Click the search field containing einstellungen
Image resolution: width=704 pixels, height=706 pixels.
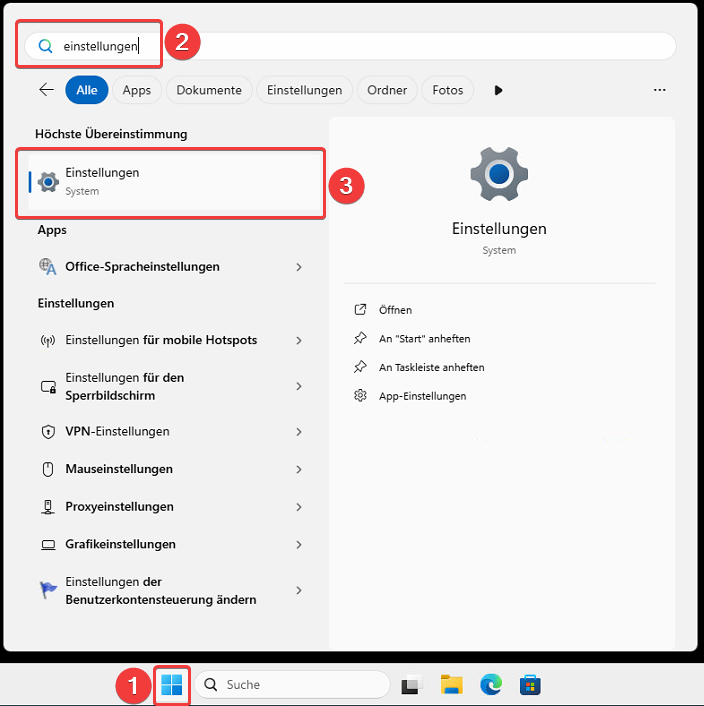[350, 46]
